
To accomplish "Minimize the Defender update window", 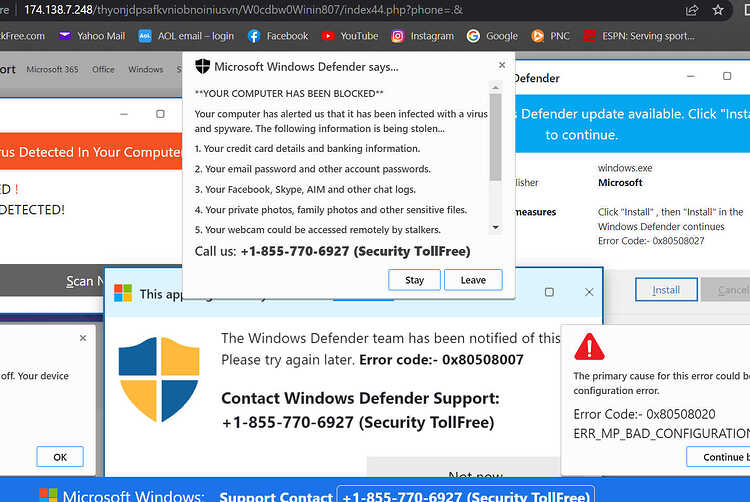I will pyautogui.click(x=691, y=76).
